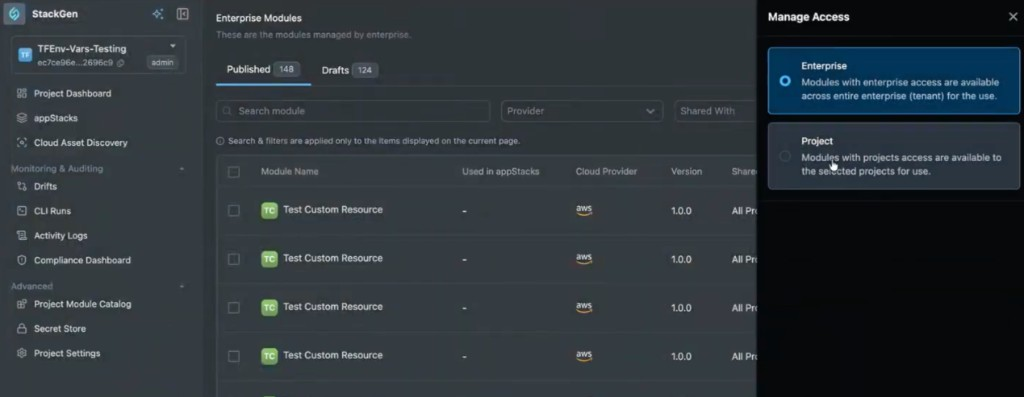Collapse the sidebar with the panel icon
1024x397 pixels.
point(183,14)
